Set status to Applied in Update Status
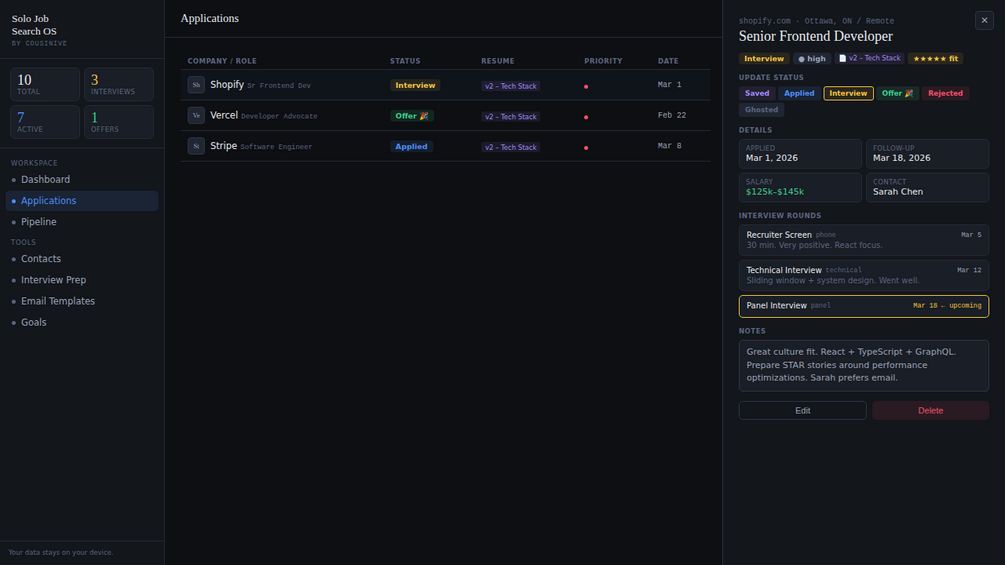The width and height of the screenshot is (1005, 565). point(799,93)
